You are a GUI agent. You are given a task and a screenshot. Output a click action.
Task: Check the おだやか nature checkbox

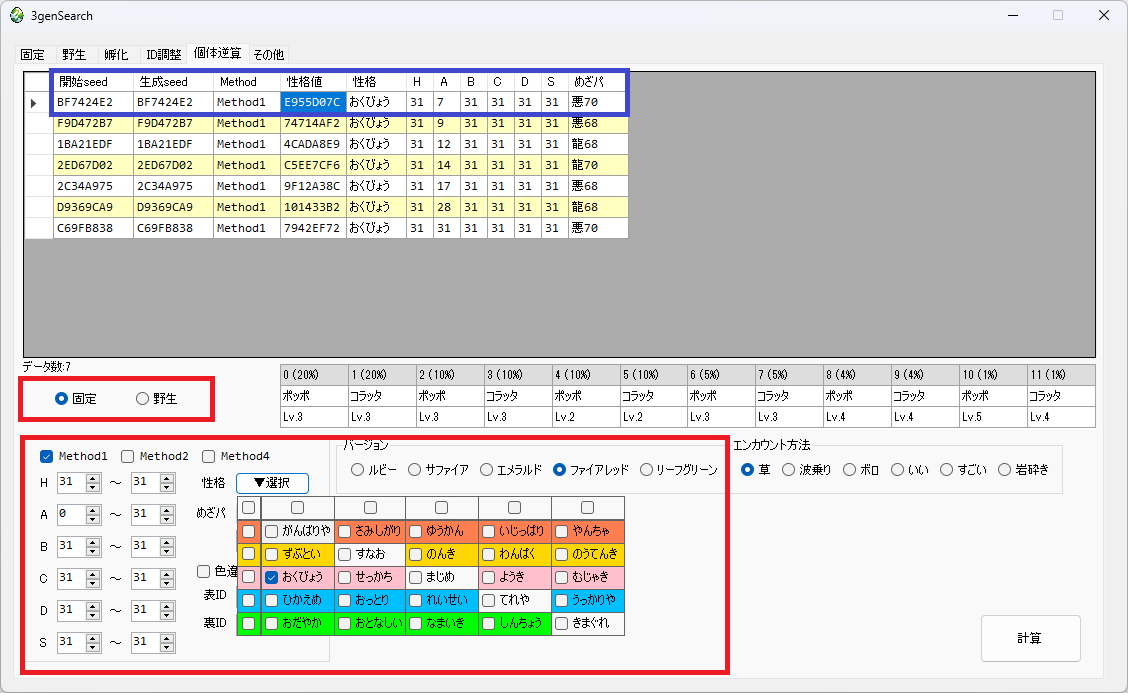tap(271, 624)
